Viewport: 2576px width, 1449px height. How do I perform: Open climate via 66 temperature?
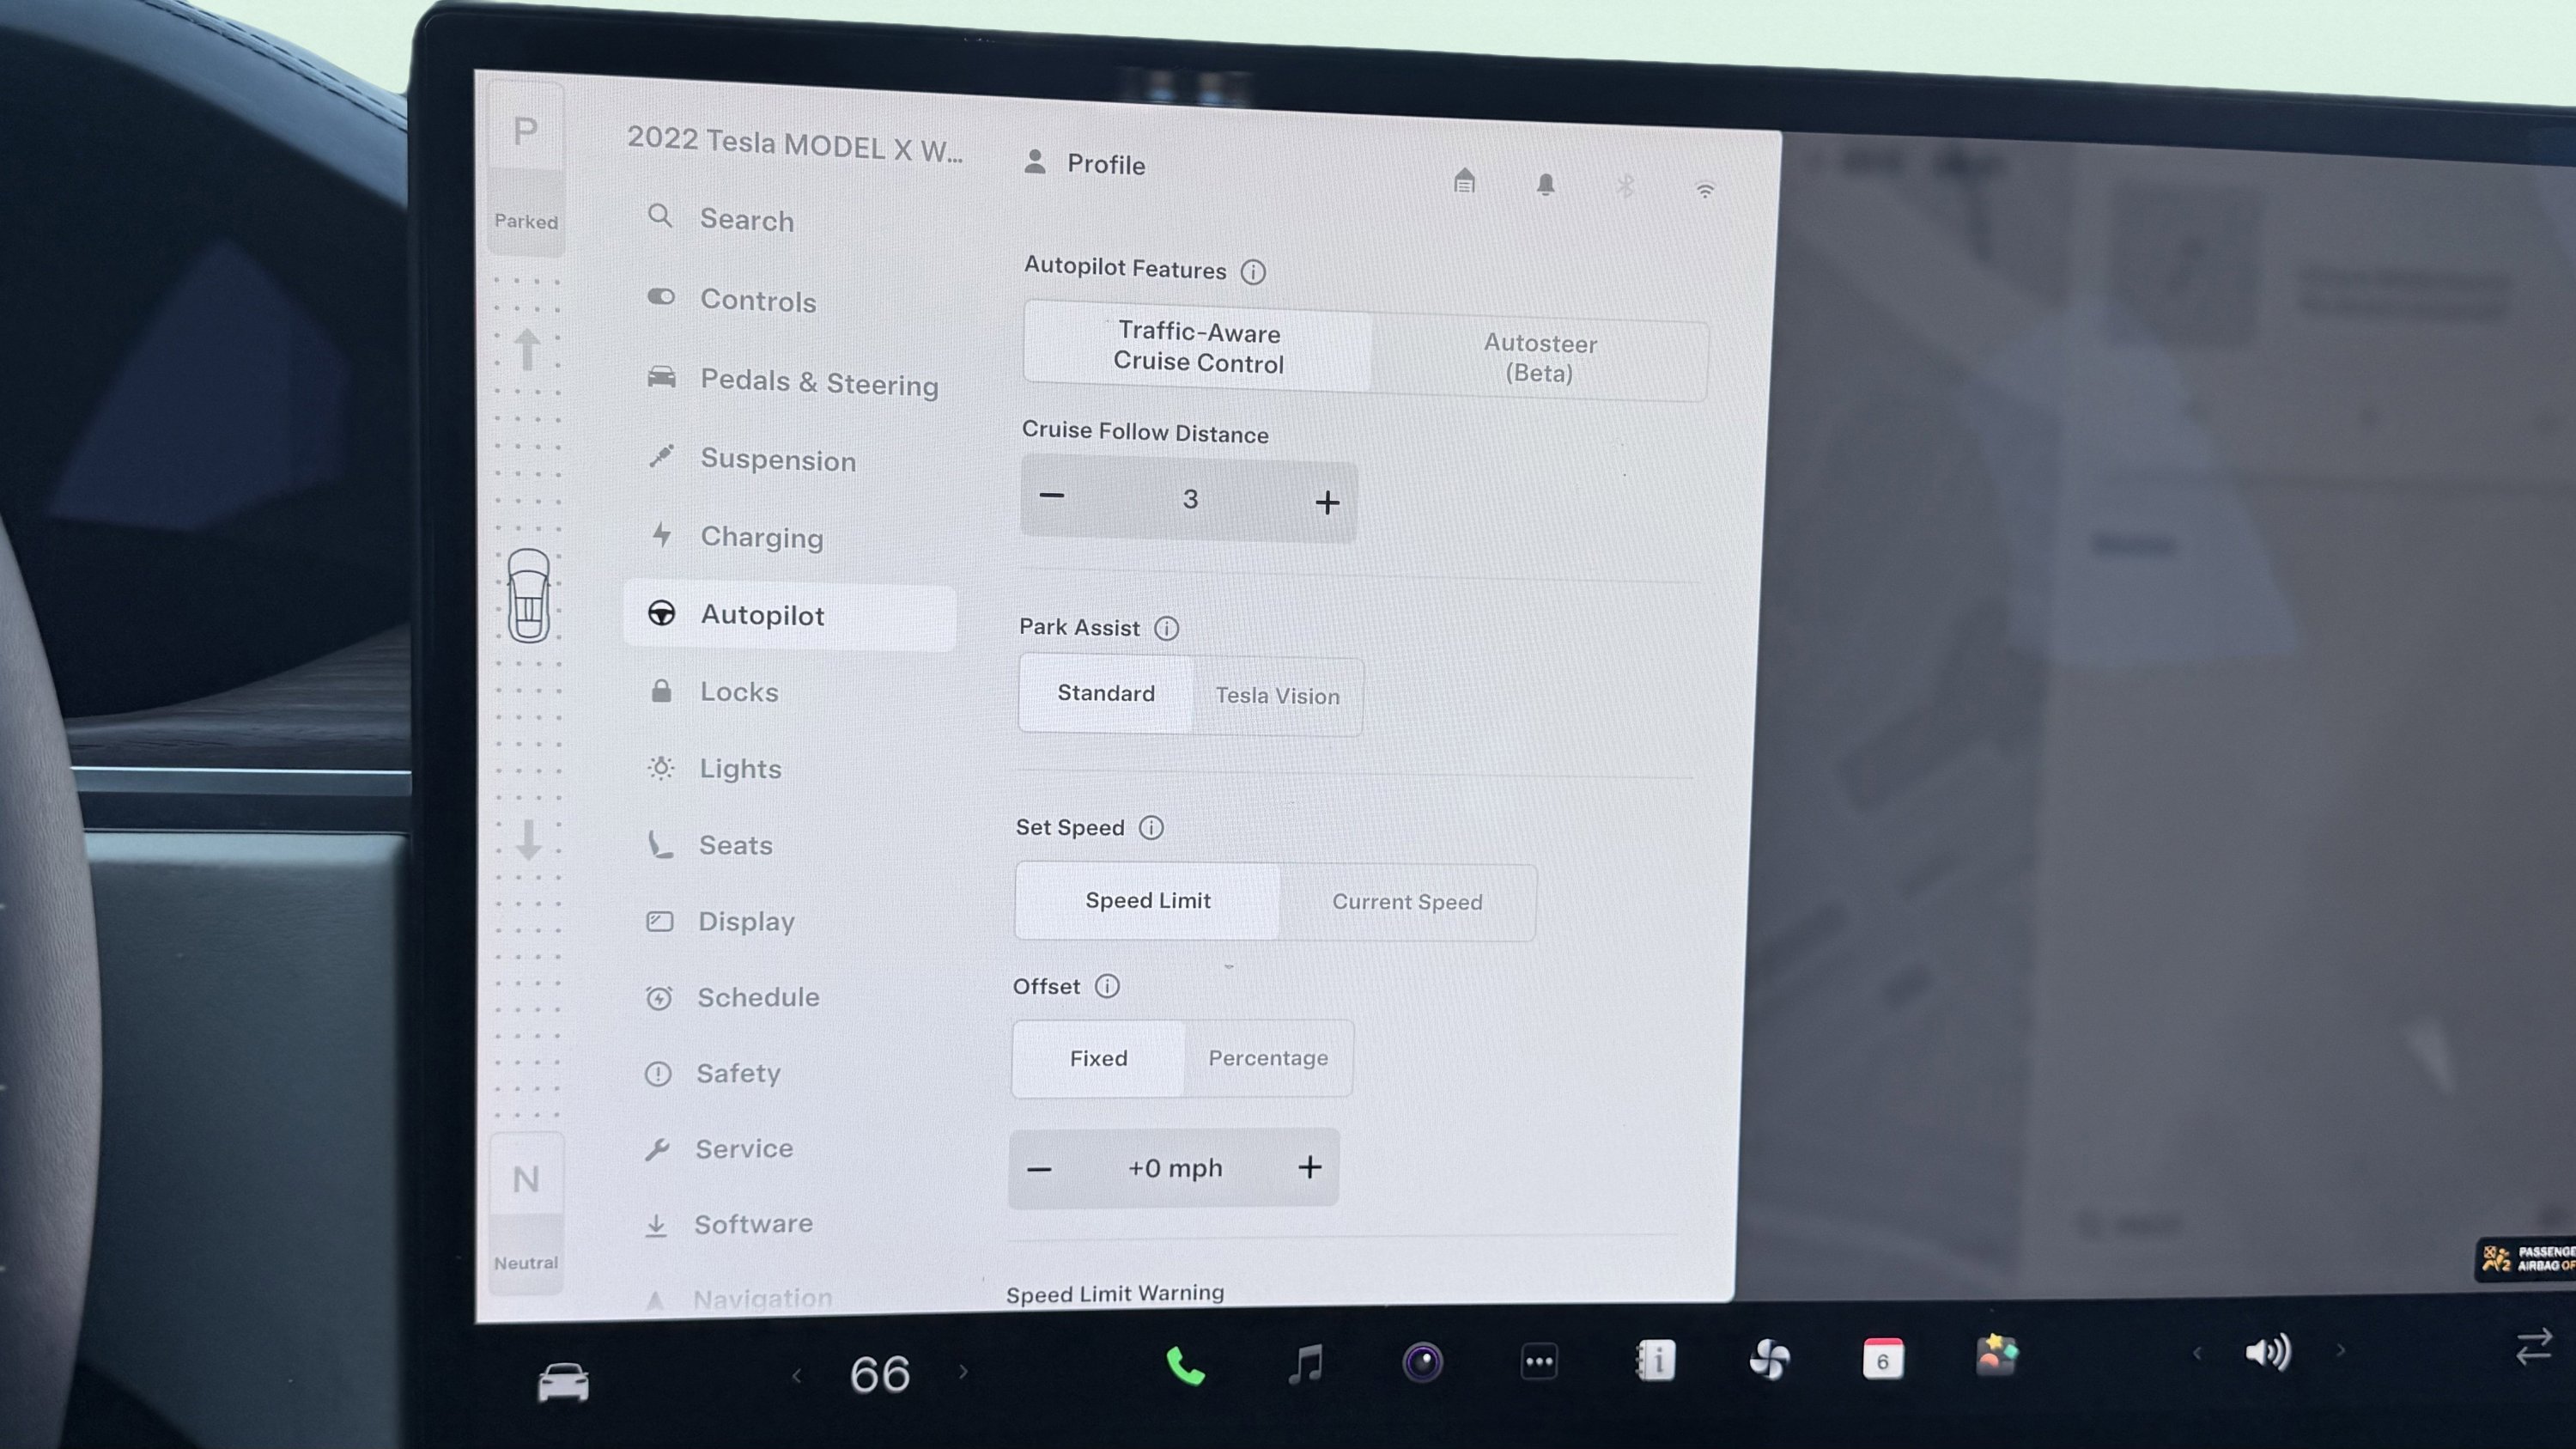[880, 1374]
